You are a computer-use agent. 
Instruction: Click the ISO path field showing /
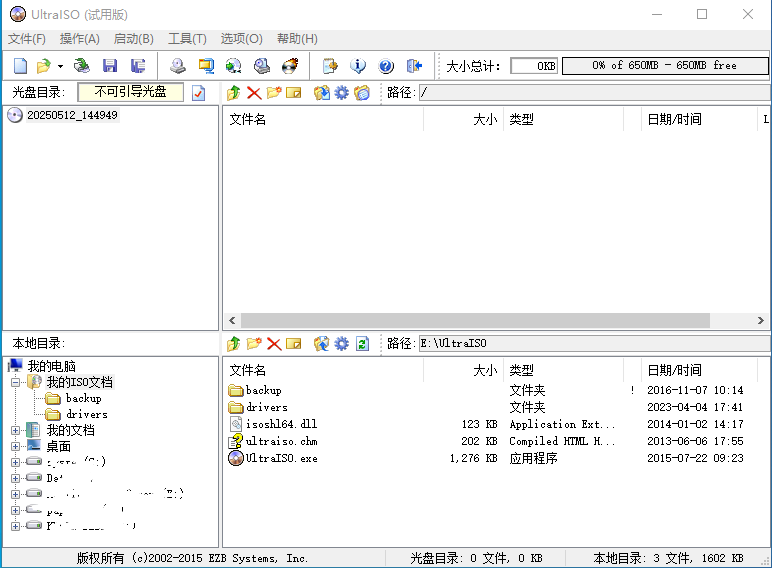tap(595, 93)
